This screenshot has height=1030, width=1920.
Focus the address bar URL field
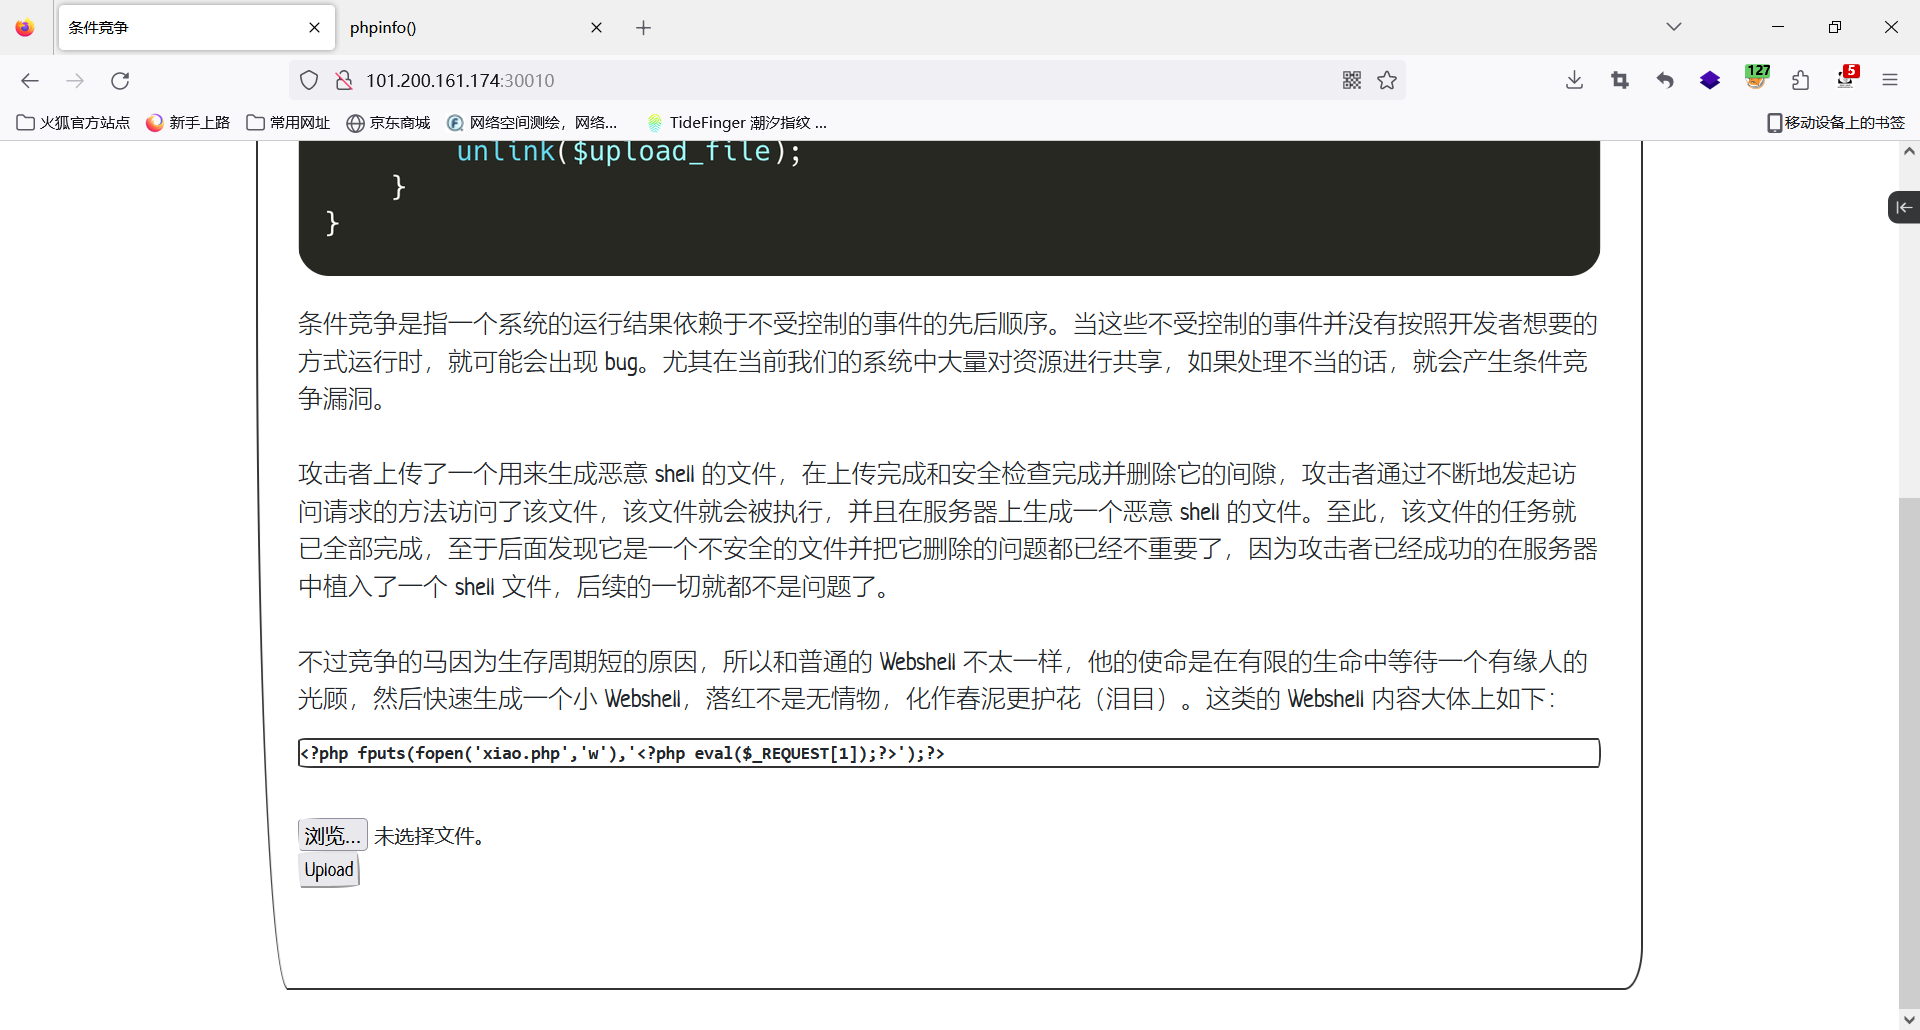[x=845, y=80]
